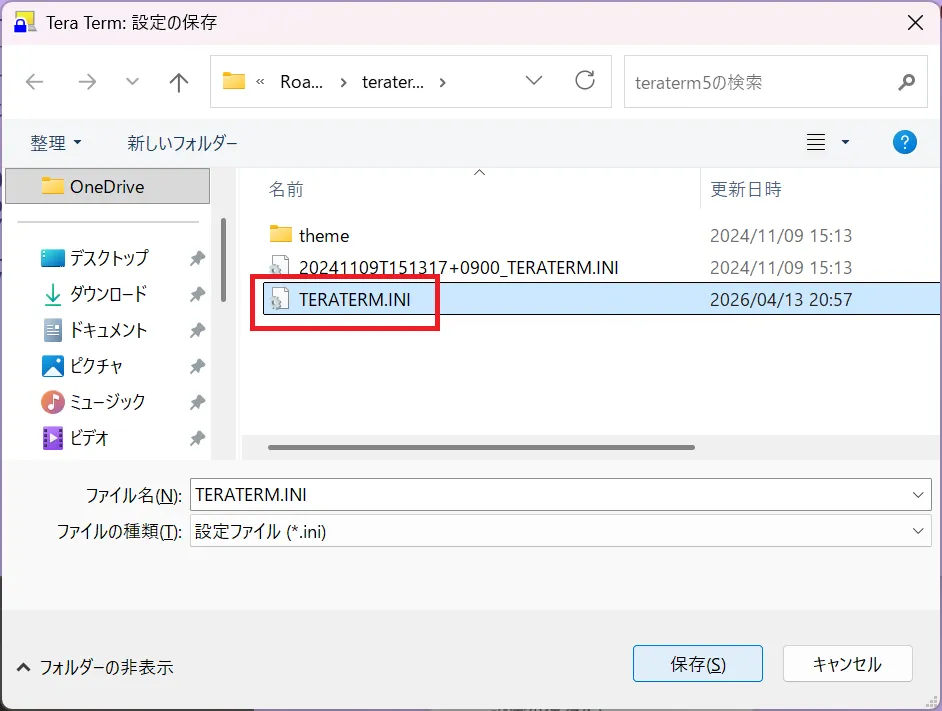This screenshot has width=942, height=711.
Task: Click the 保存 button
Action: [x=697, y=663]
